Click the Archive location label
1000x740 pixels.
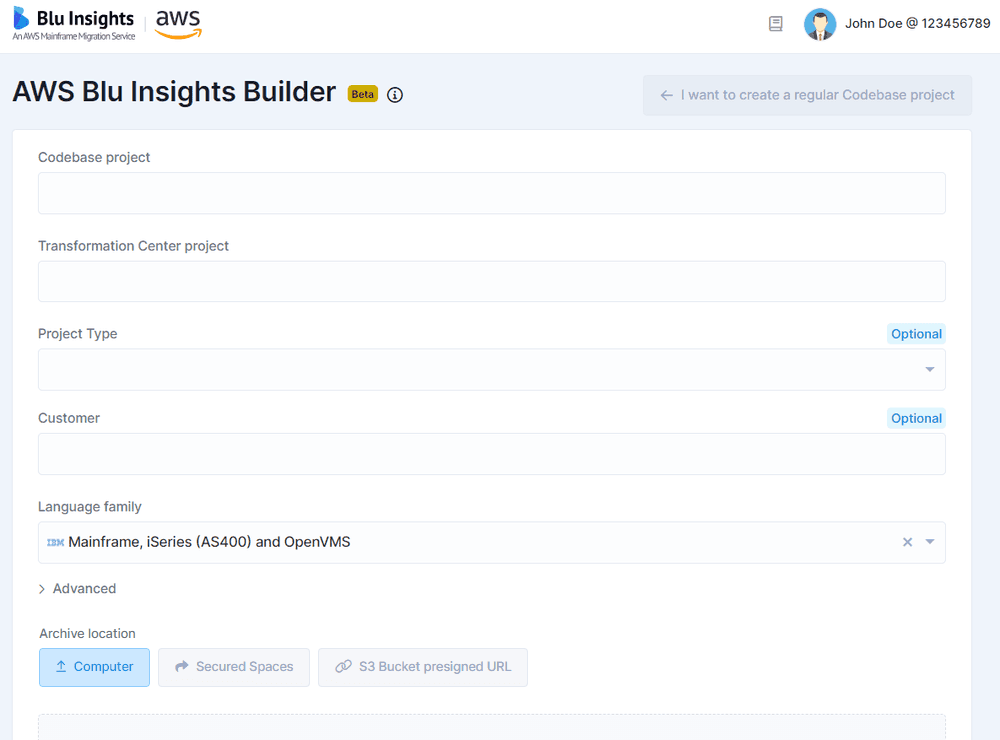point(87,633)
